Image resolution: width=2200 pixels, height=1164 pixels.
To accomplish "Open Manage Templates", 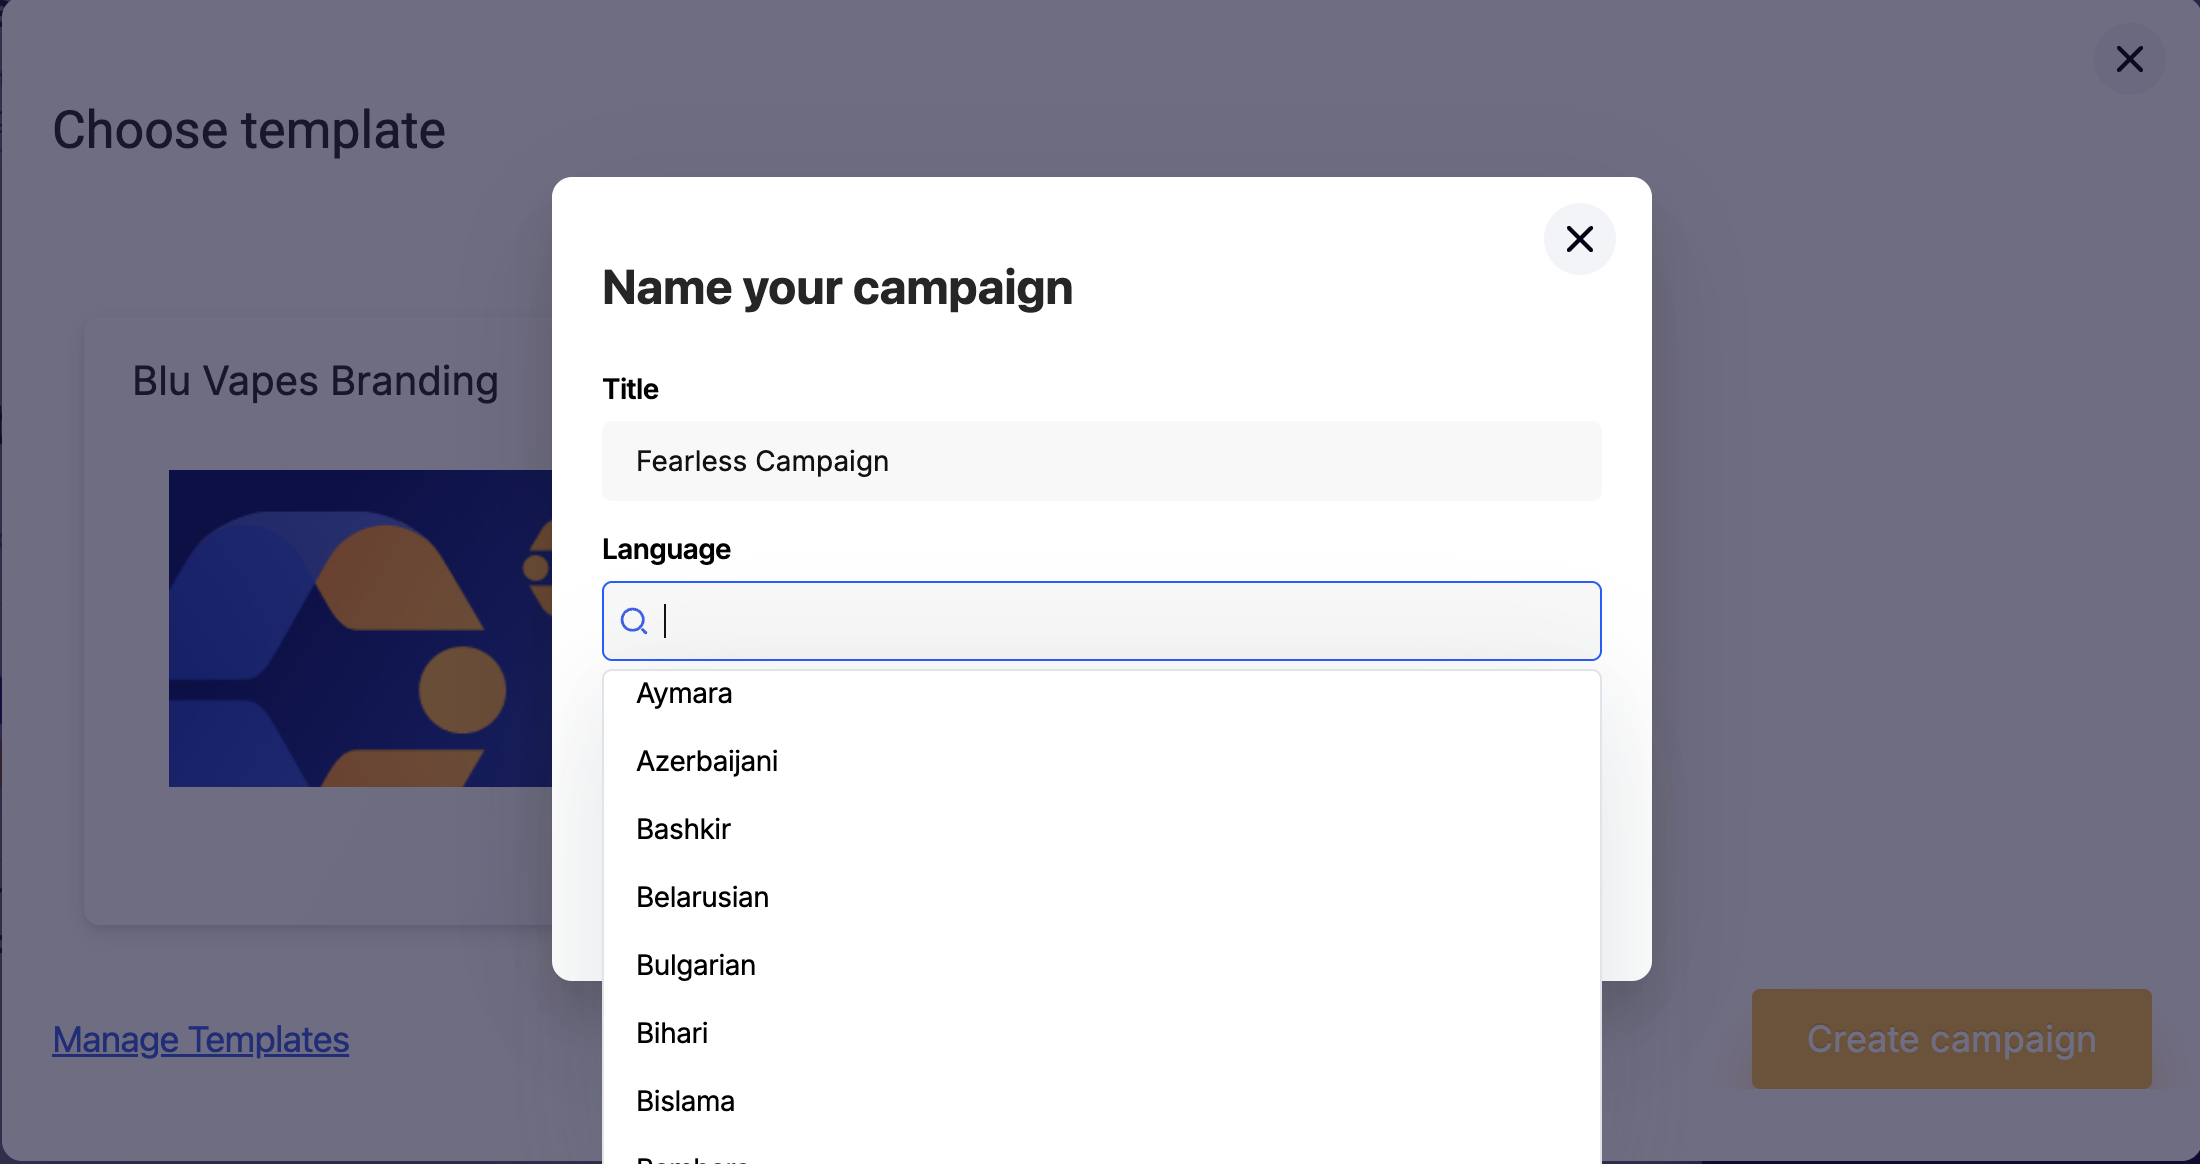I will 200,1039.
